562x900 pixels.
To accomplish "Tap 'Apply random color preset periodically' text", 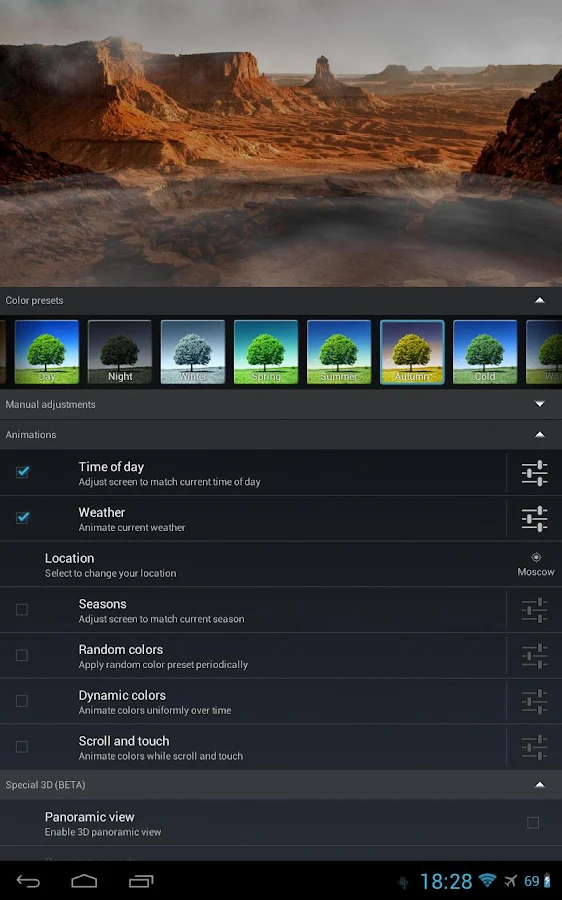I will click(x=163, y=665).
